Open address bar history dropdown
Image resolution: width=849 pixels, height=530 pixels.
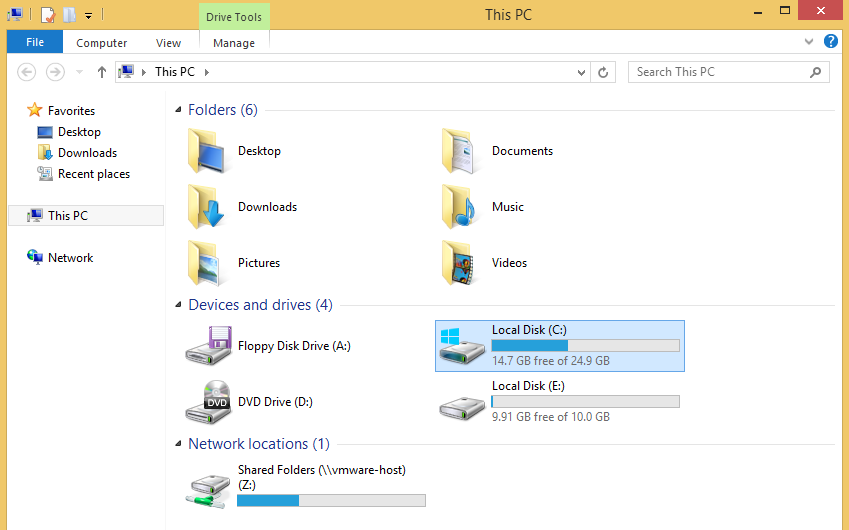(x=581, y=72)
